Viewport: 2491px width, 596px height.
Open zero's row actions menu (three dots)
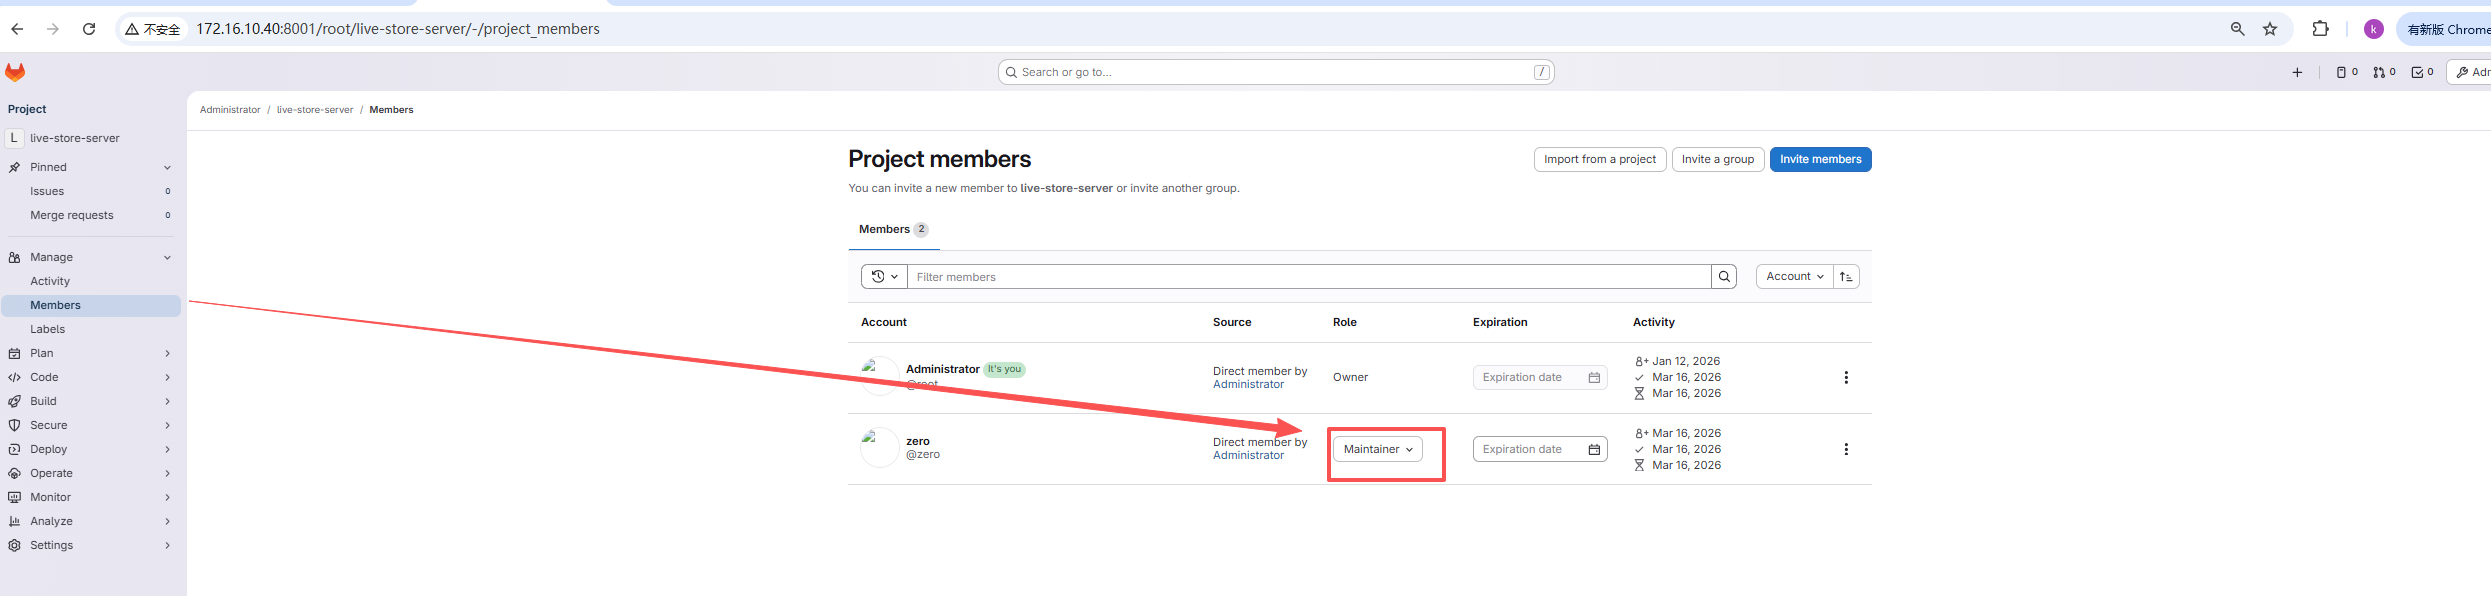[1846, 449]
